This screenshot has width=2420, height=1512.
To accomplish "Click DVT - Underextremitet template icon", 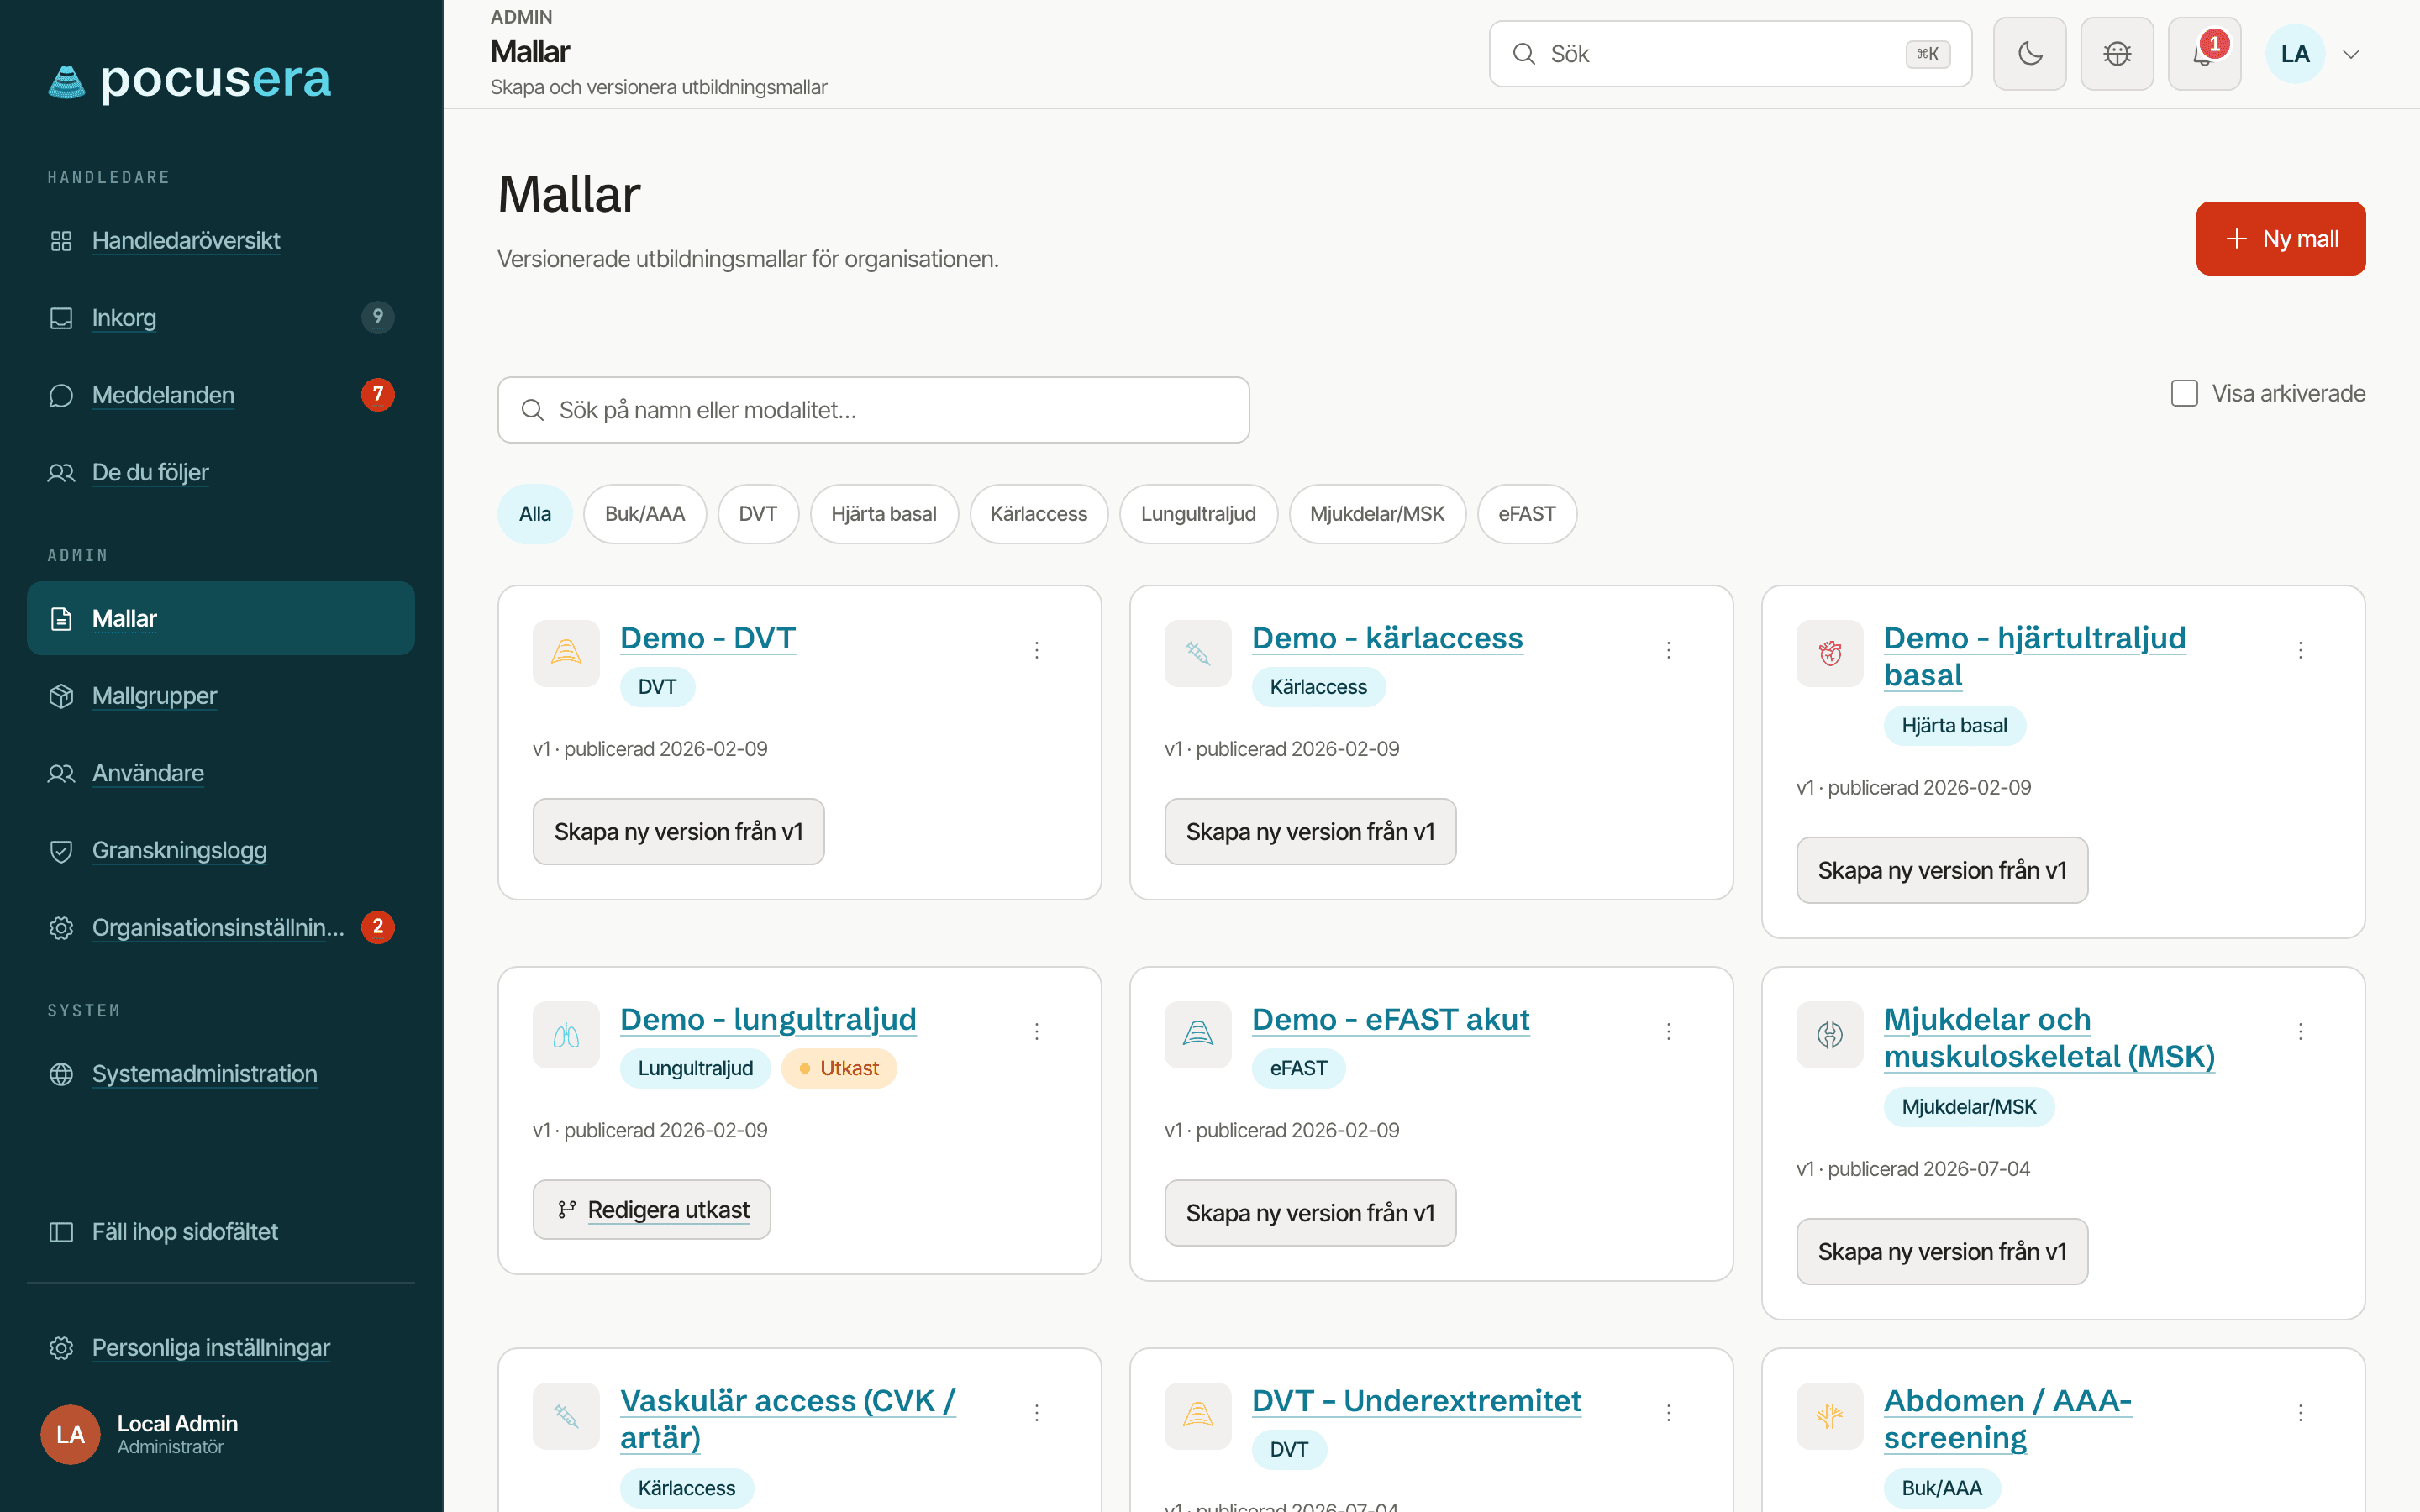I will [x=1198, y=1415].
